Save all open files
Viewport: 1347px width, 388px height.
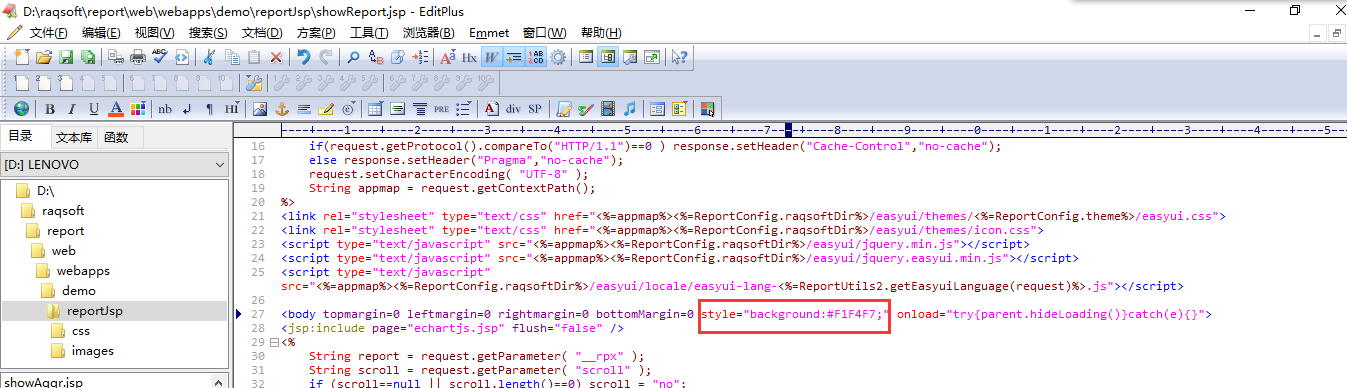click(88, 57)
